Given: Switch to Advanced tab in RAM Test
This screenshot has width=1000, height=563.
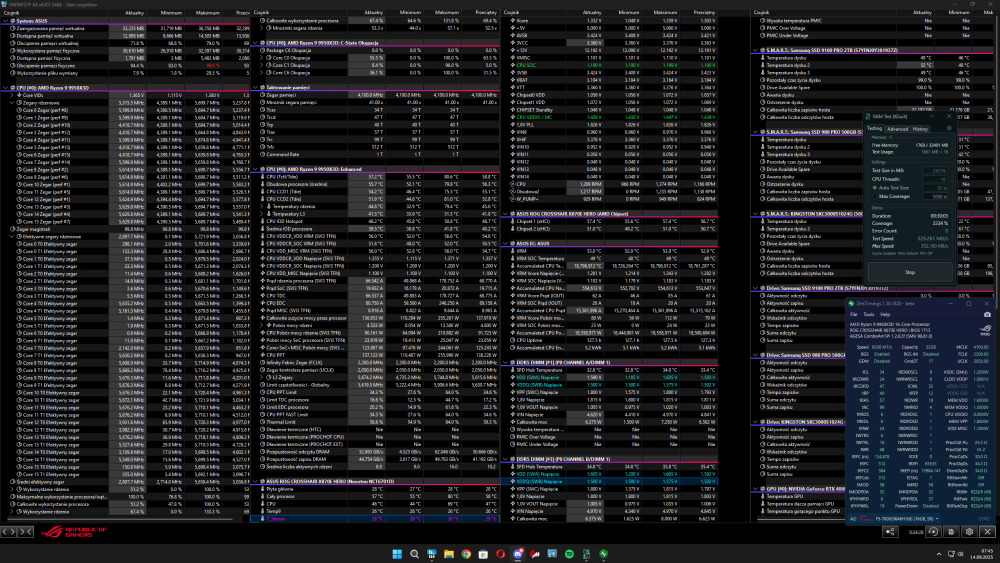Looking at the screenshot, I should [x=897, y=129].
